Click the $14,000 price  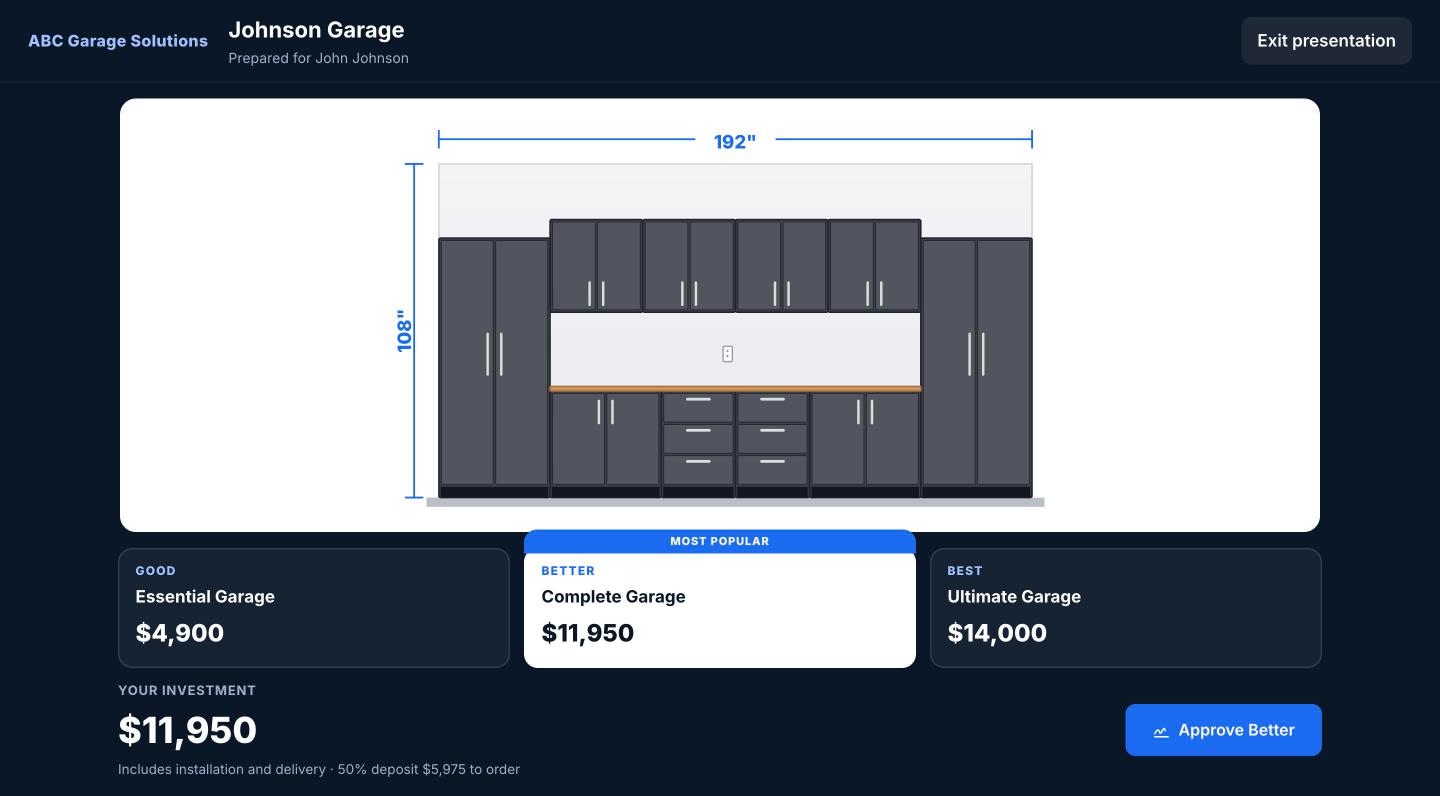click(x=997, y=633)
